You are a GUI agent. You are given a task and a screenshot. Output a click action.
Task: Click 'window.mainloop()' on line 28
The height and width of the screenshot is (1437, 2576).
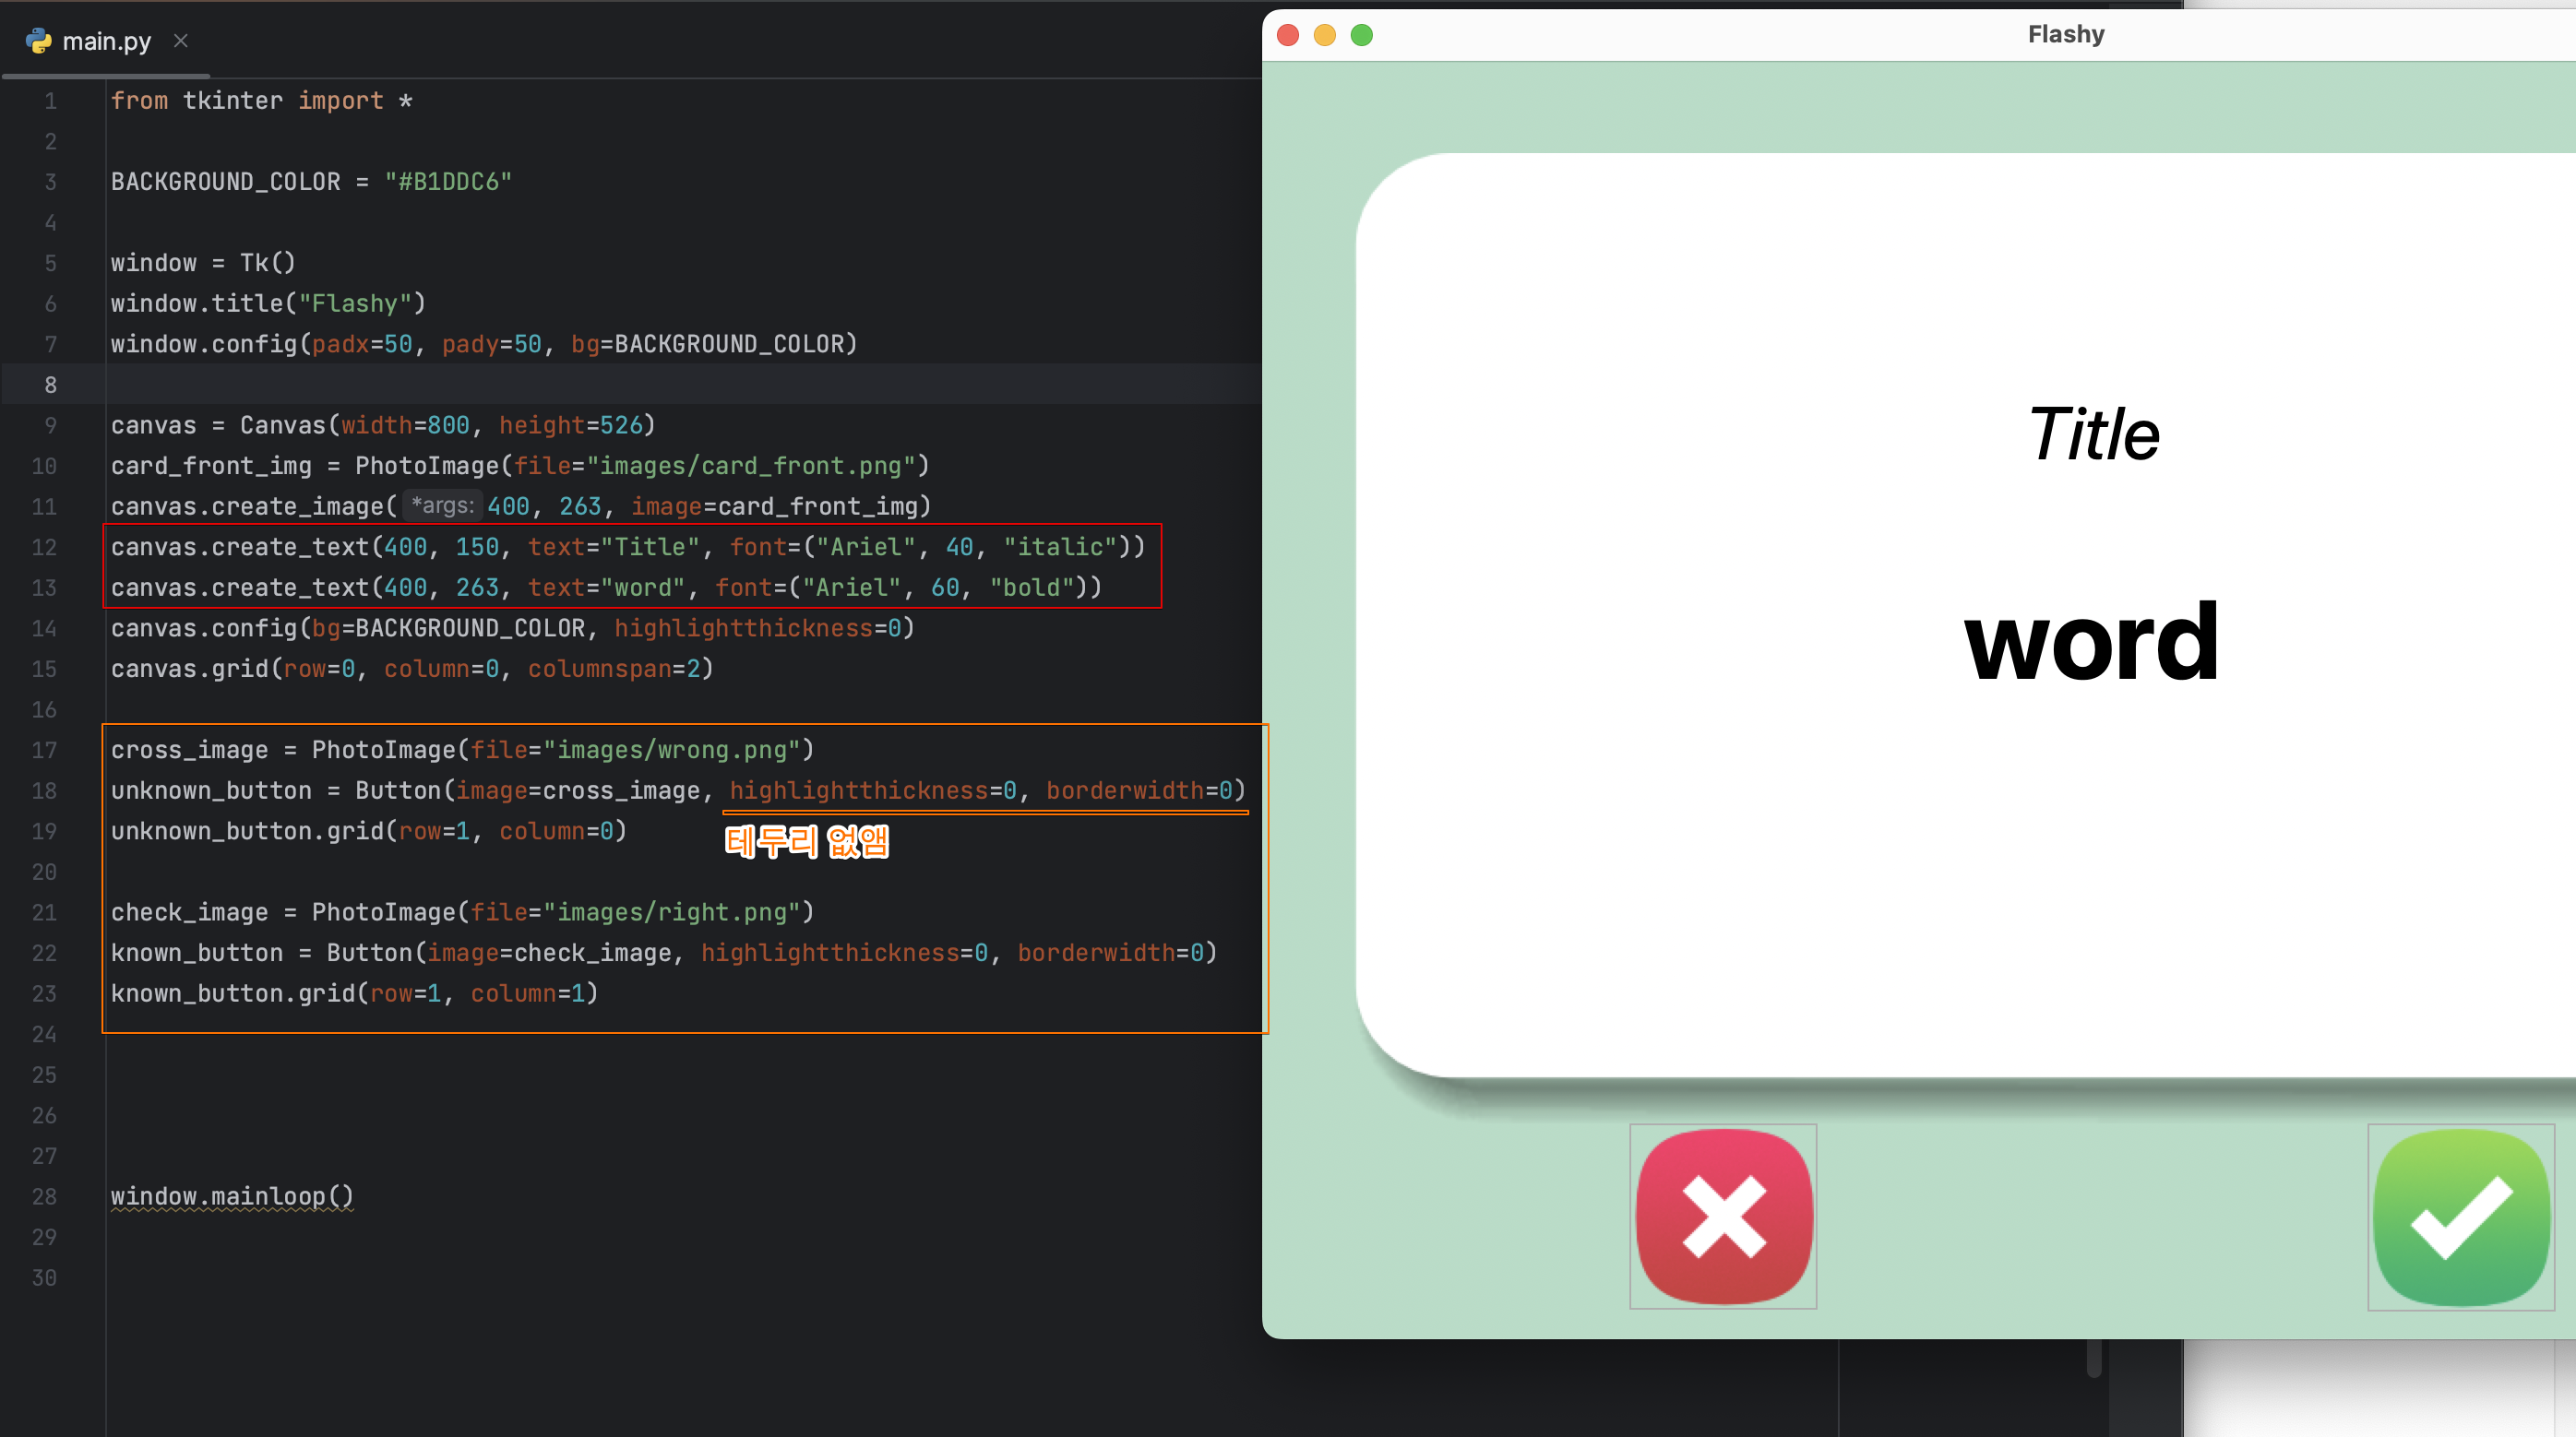coord(232,1197)
